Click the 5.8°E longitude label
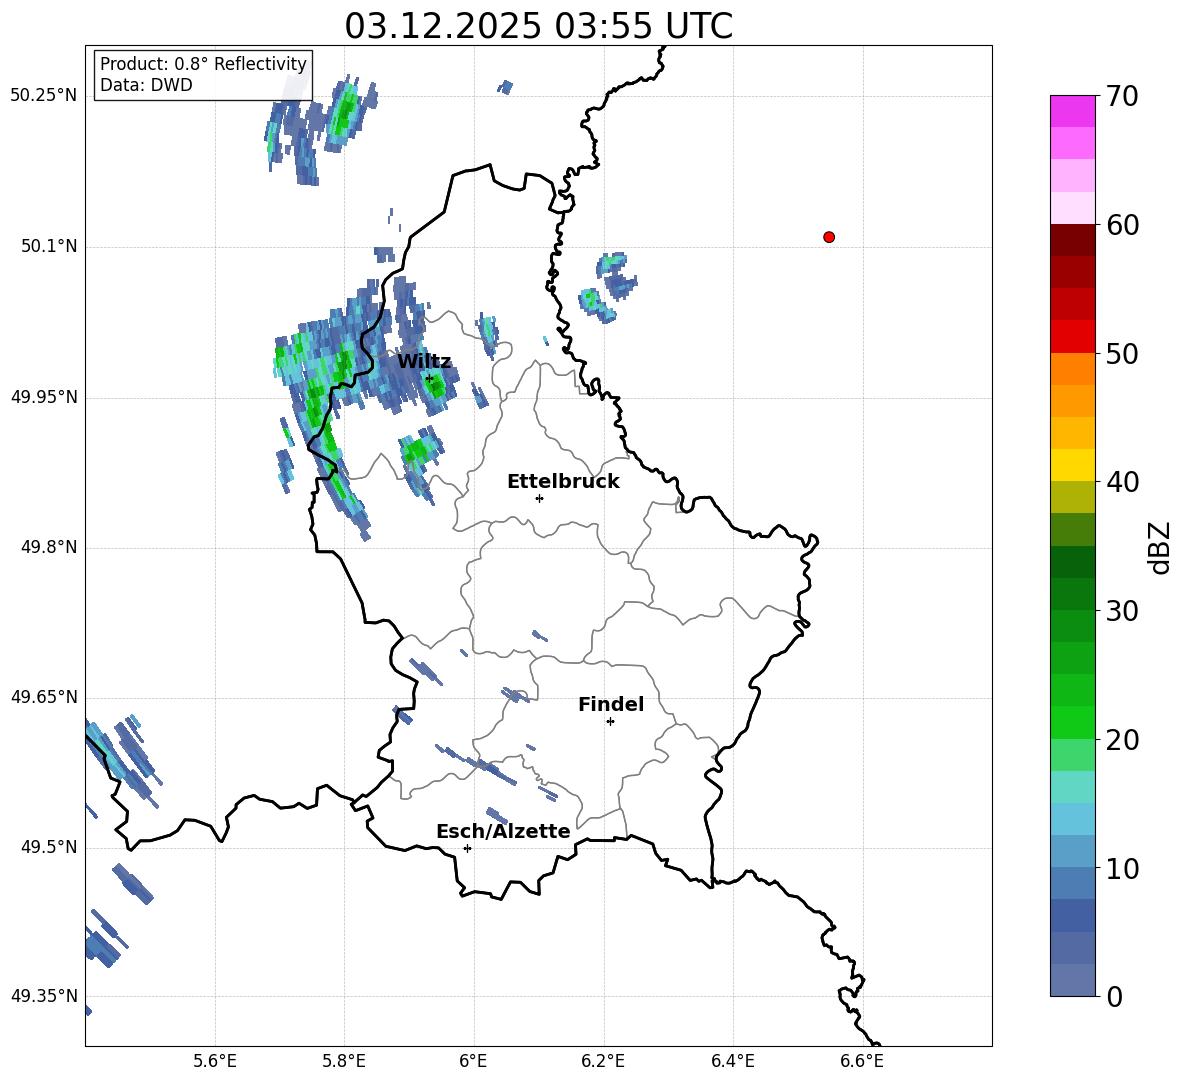Image resolution: width=1184 pixels, height=1081 pixels. click(344, 1061)
